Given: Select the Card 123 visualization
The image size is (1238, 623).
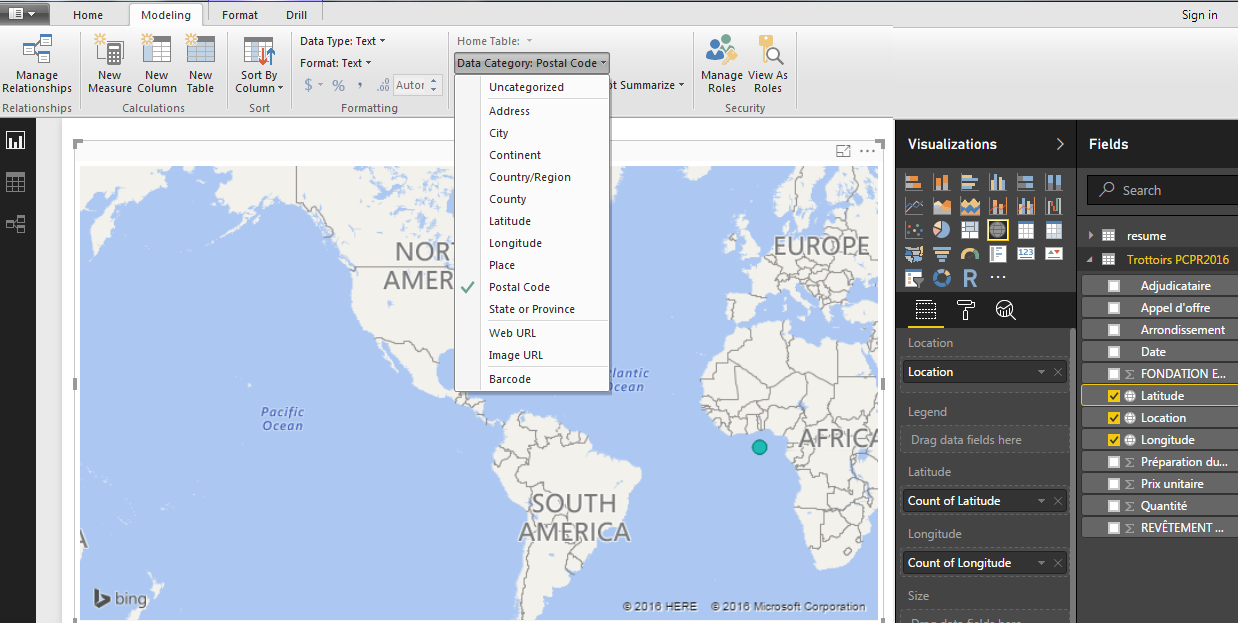Looking at the screenshot, I should 1026,254.
